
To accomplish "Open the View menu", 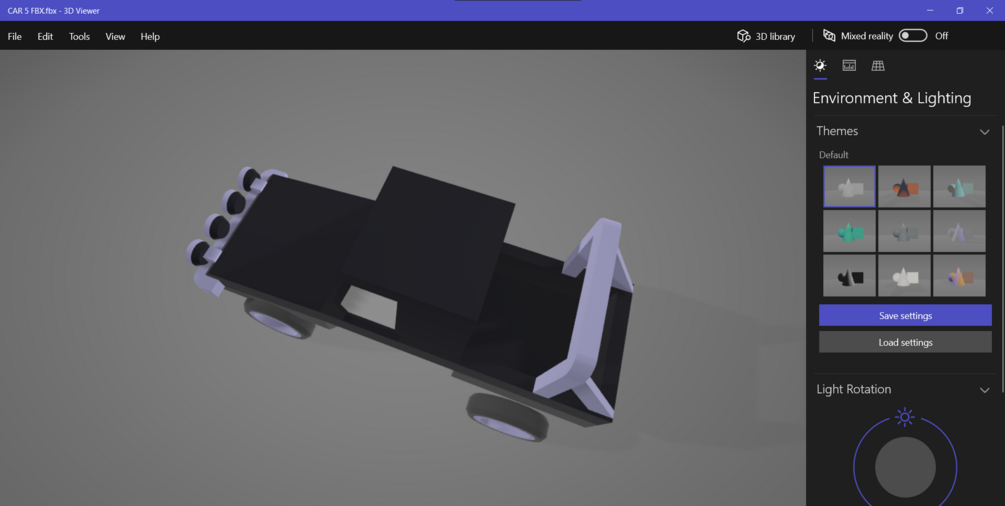I will [115, 37].
